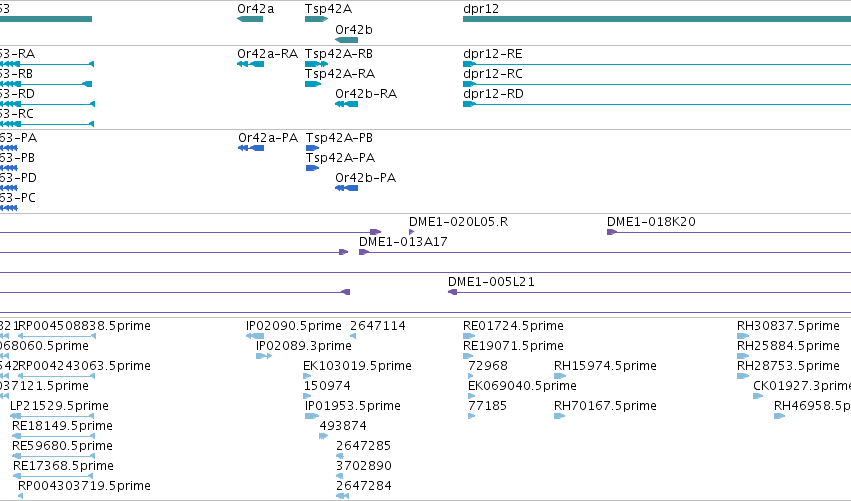Select EST RE18149.5prime

54,436
